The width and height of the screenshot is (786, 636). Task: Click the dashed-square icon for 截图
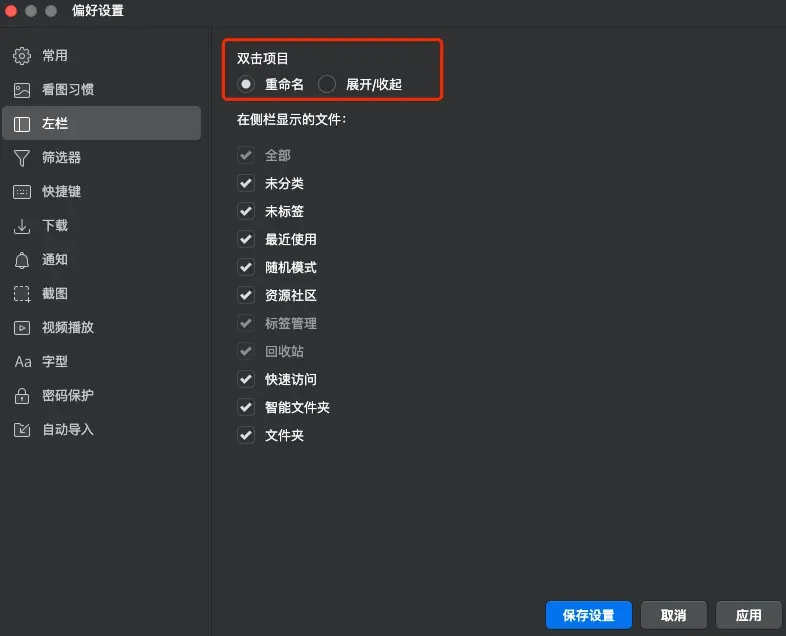click(x=22, y=294)
